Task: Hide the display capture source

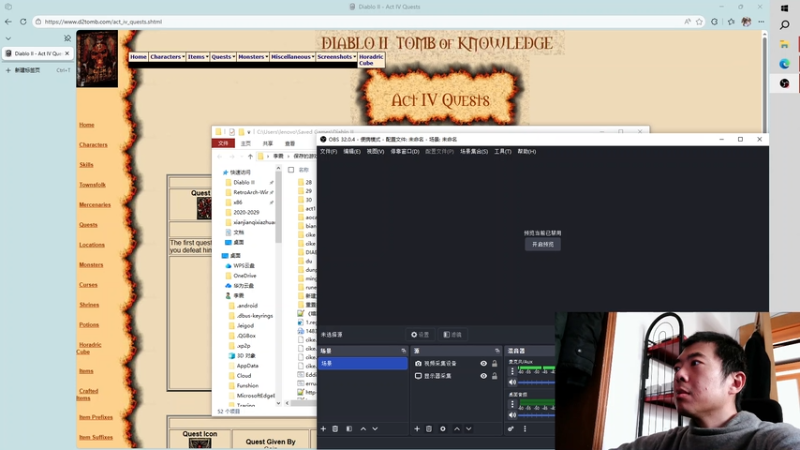Action: [483, 376]
